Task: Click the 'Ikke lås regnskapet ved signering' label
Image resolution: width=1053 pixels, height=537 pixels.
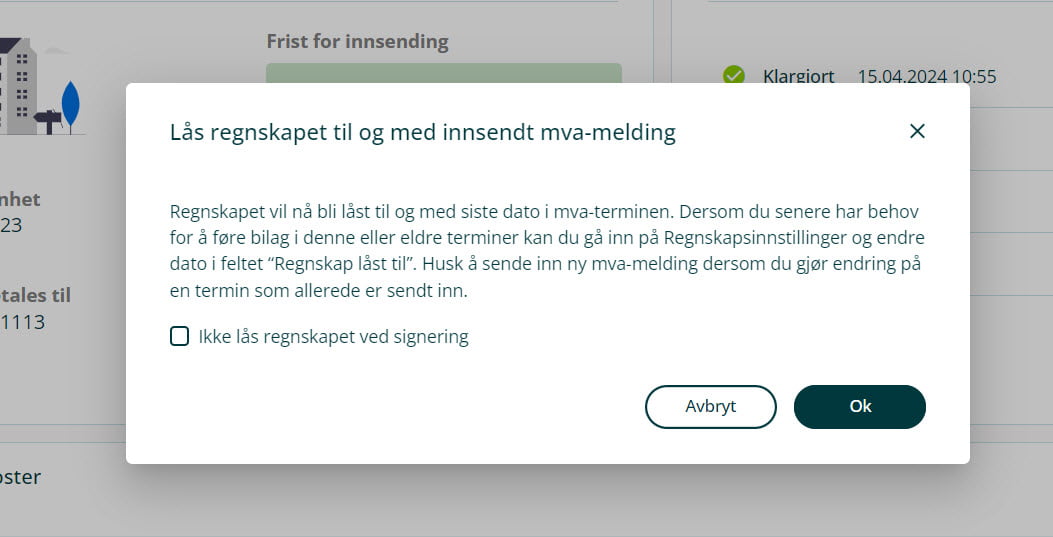Action: (x=333, y=337)
